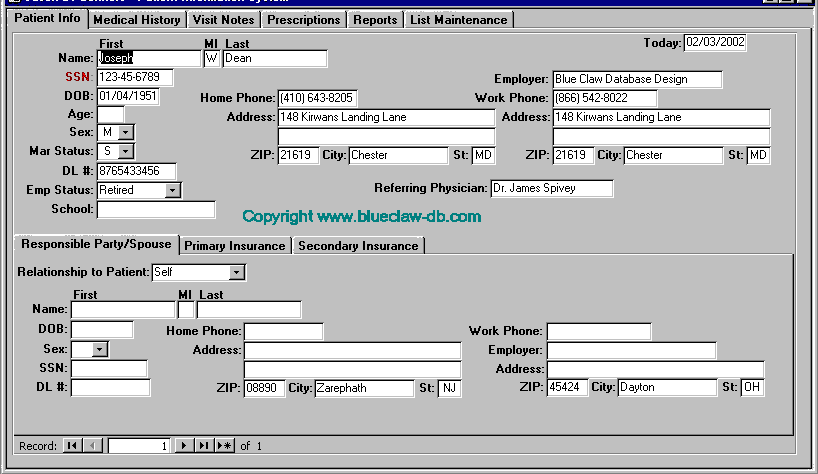This screenshot has width=818, height=474.
Task: Click patient Home Phone field (410) 643-8205
Action: pos(317,98)
